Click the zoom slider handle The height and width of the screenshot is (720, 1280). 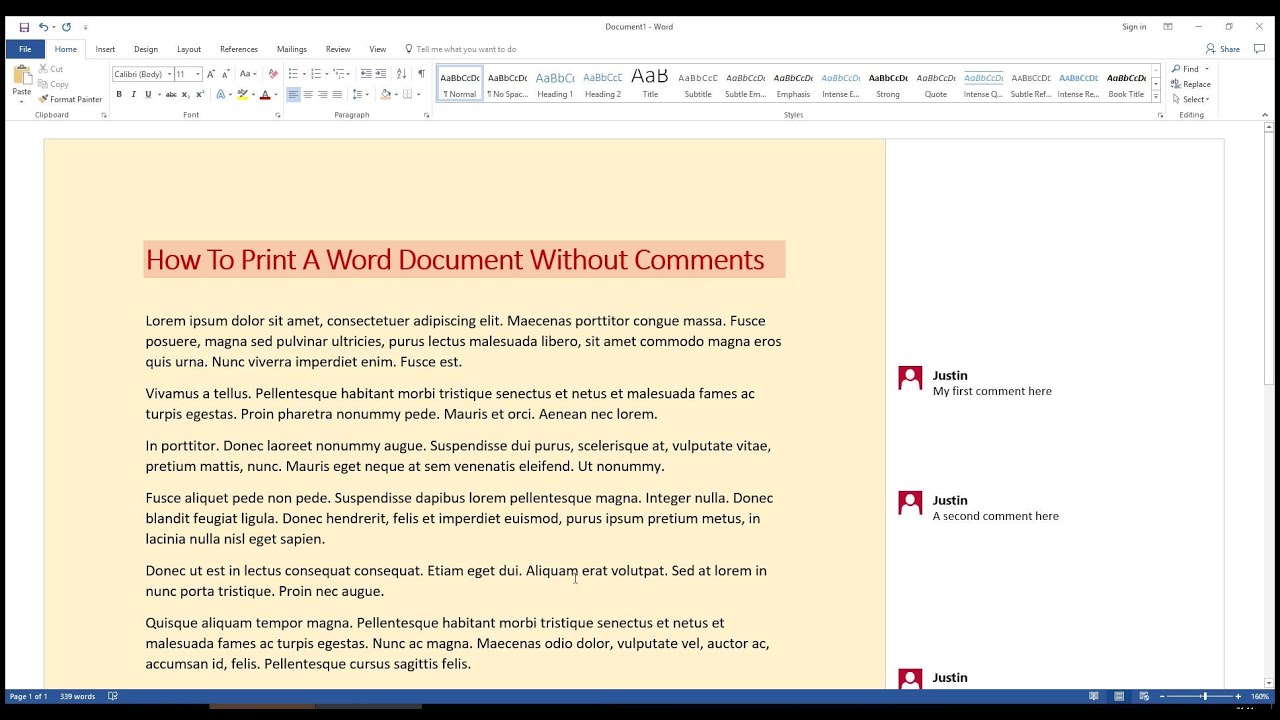point(1204,696)
